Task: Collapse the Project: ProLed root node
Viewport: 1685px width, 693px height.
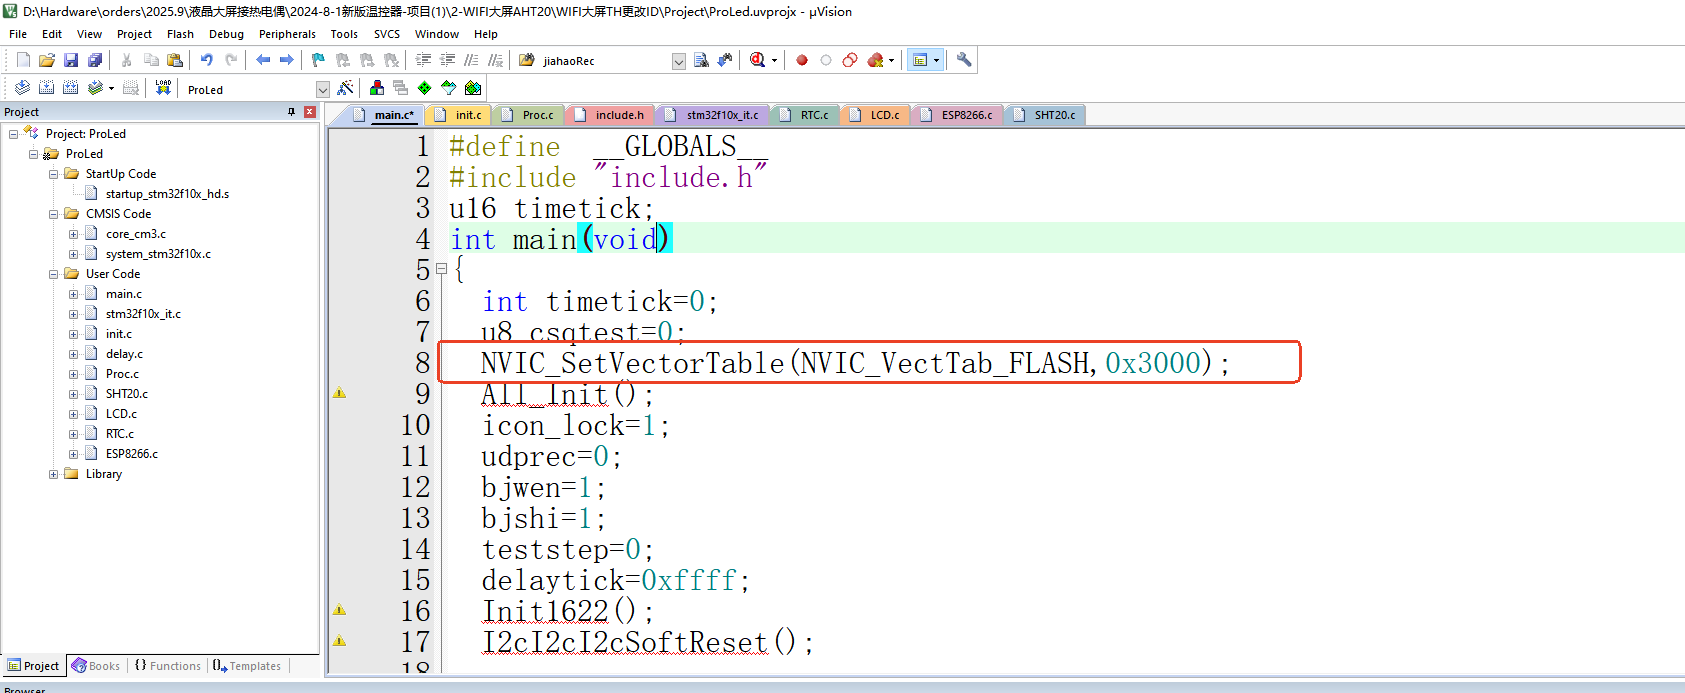Action: coord(13,134)
